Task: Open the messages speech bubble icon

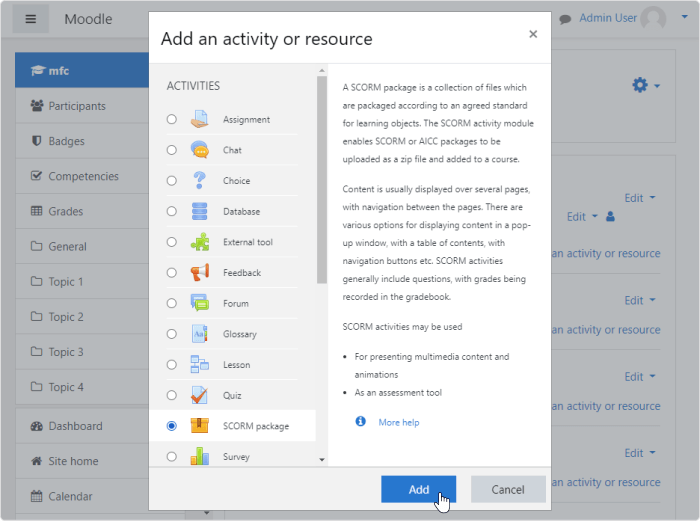Action: (x=565, y=19)
